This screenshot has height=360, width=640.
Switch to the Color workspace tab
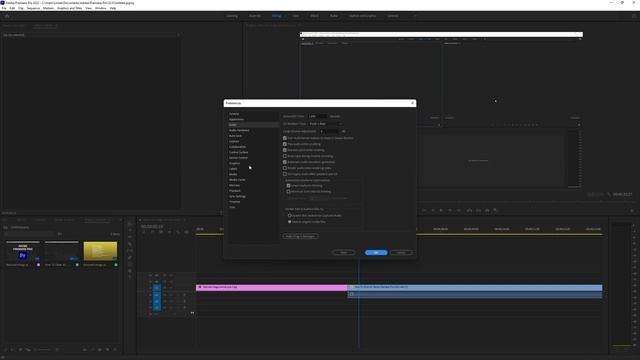tap(296, 16)
